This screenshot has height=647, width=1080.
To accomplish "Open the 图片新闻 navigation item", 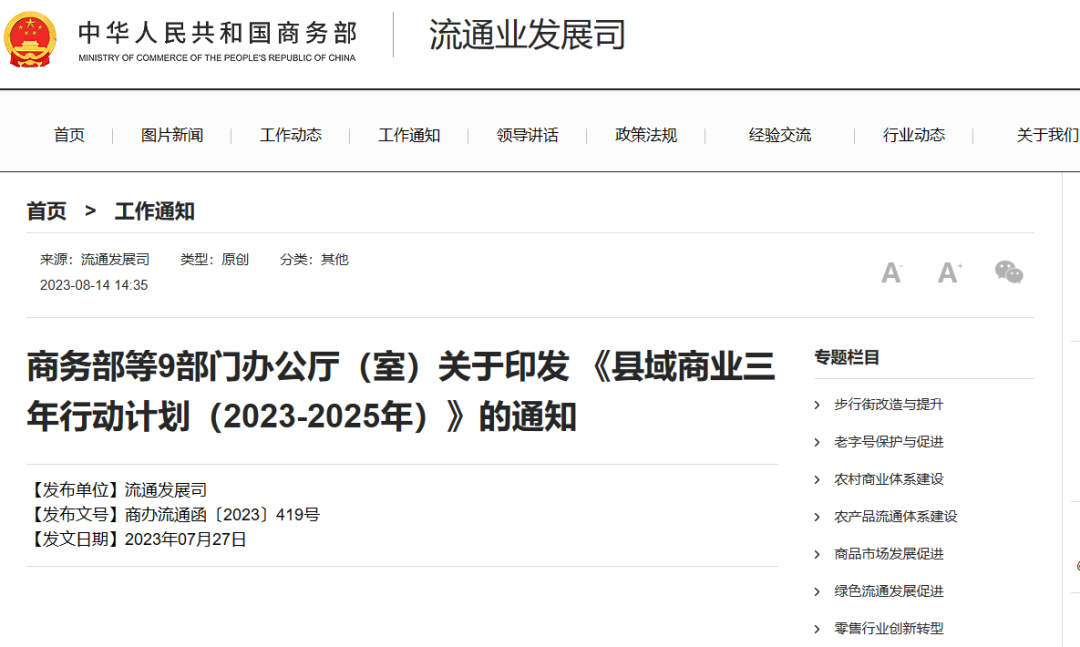I will click(x=172, y=135).
